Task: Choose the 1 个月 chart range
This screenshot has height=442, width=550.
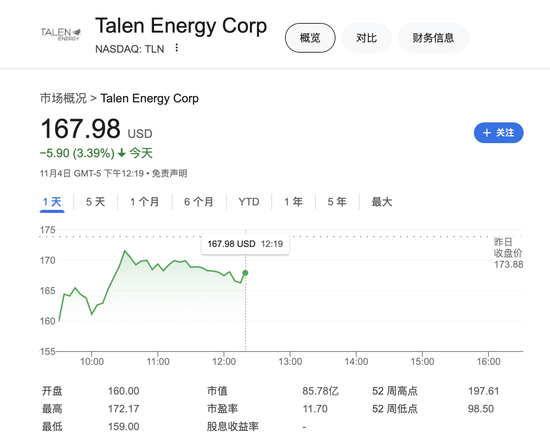Action: pos(145,202)
